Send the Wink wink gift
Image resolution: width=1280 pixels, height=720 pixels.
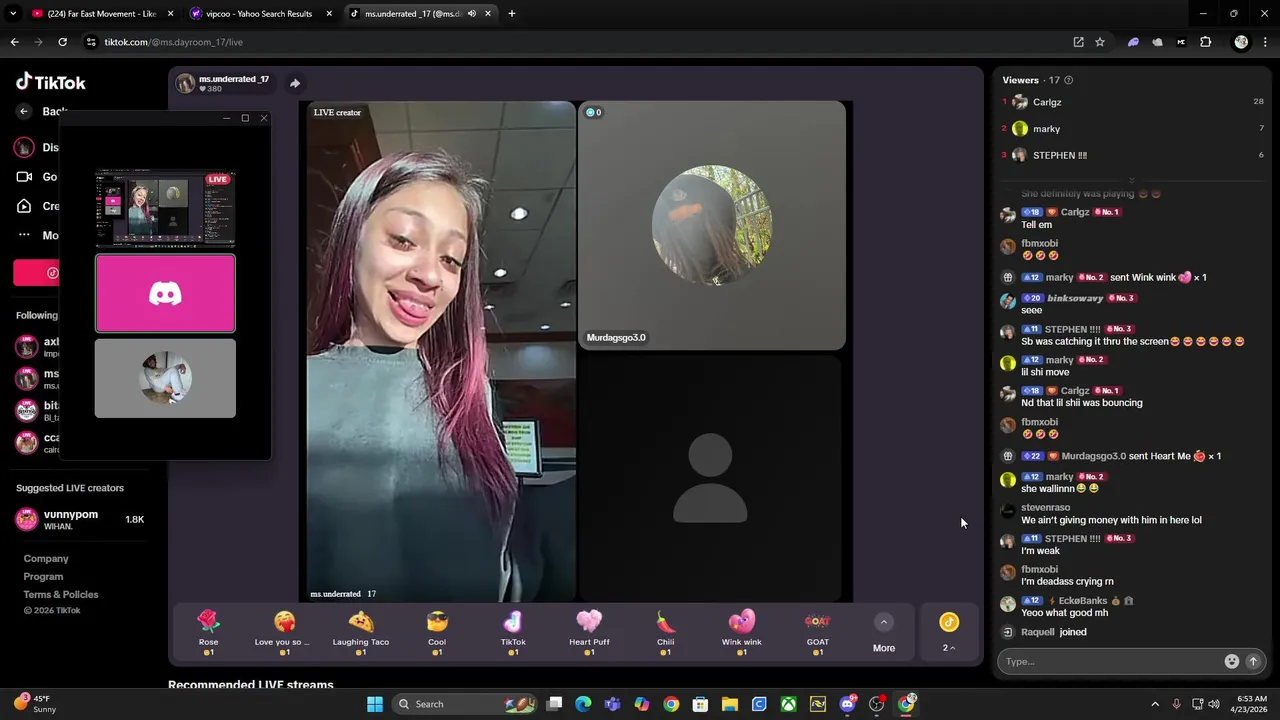741,634
